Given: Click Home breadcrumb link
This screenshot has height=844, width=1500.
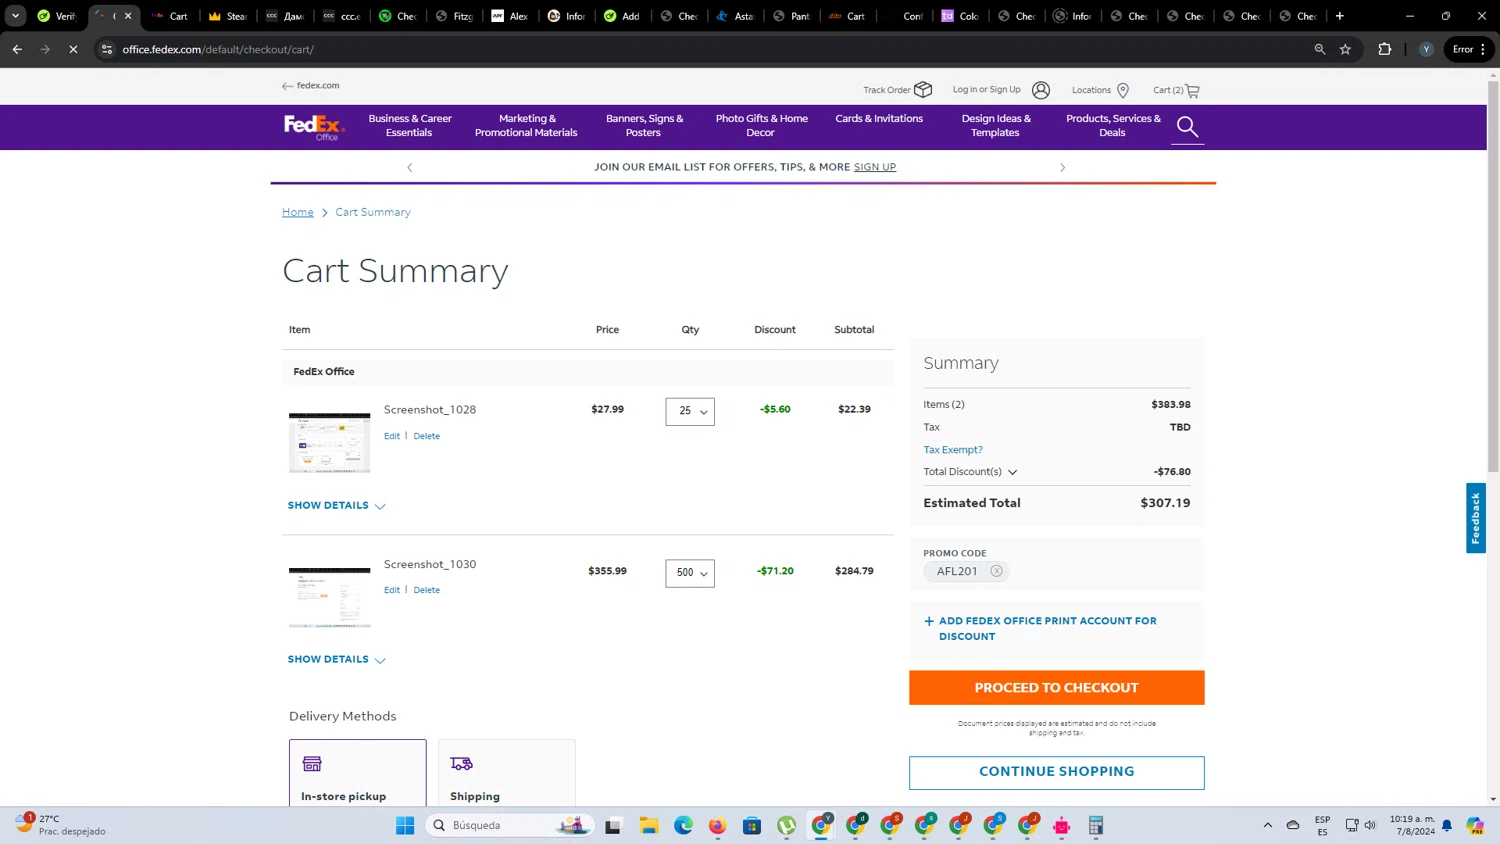Looking at the screenshot, I should (298, 212).
